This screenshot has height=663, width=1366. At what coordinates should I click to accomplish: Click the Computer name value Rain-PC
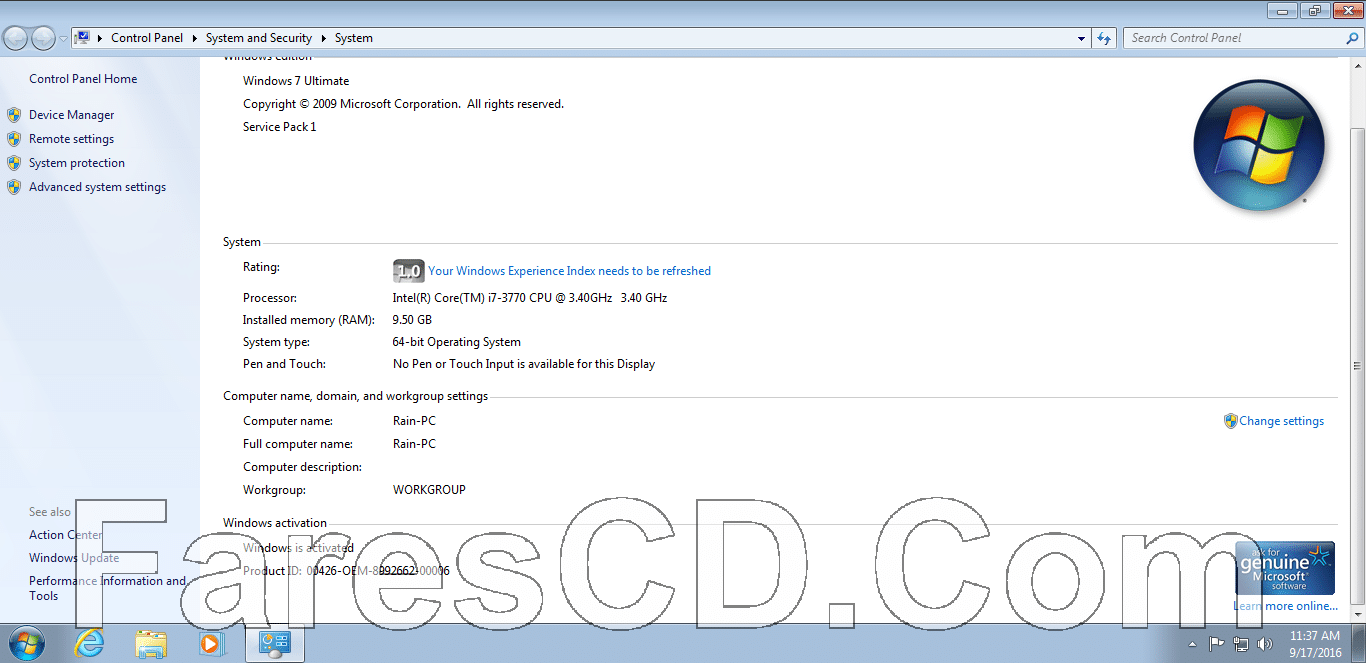pos(414,421)
